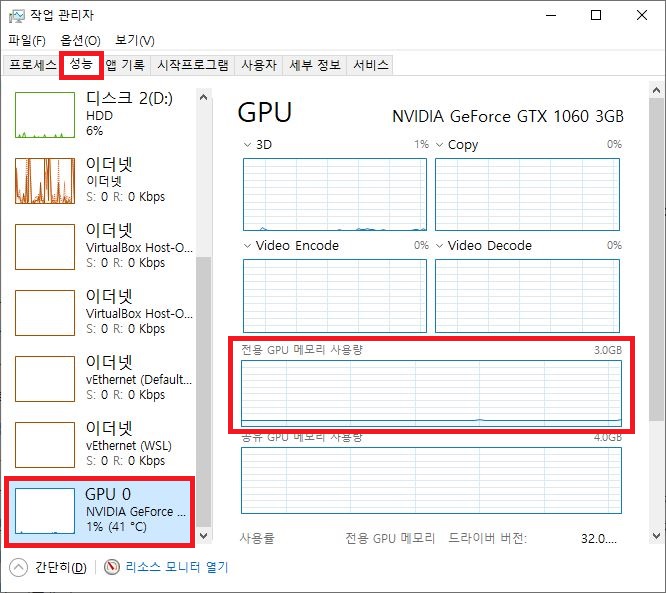Click the 3.0GB memory limit value
The height and width of the screenshot is (593, 666).
(607, 350)
